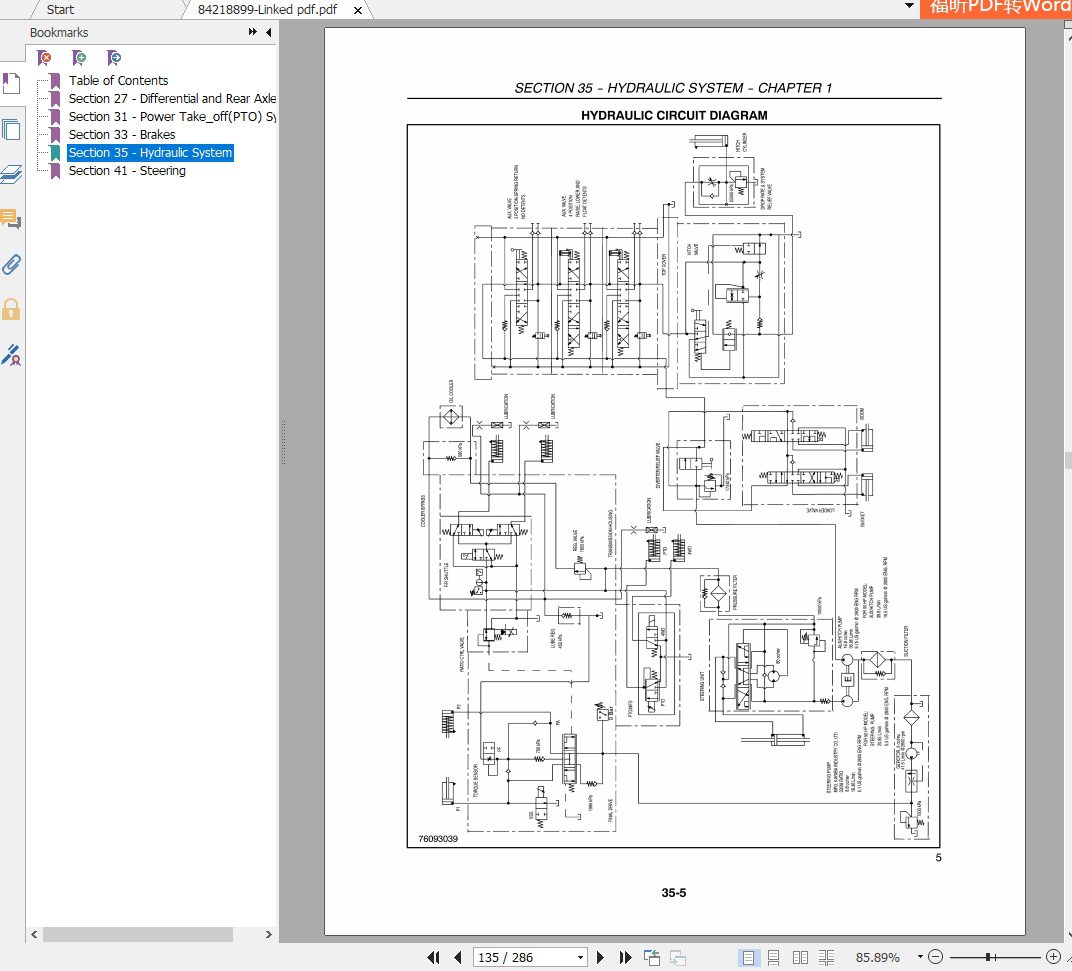Viewport: 1072px width, 971px height.
Task: Toggle two-page facing view mode
Action: click(x=800, y=957)
